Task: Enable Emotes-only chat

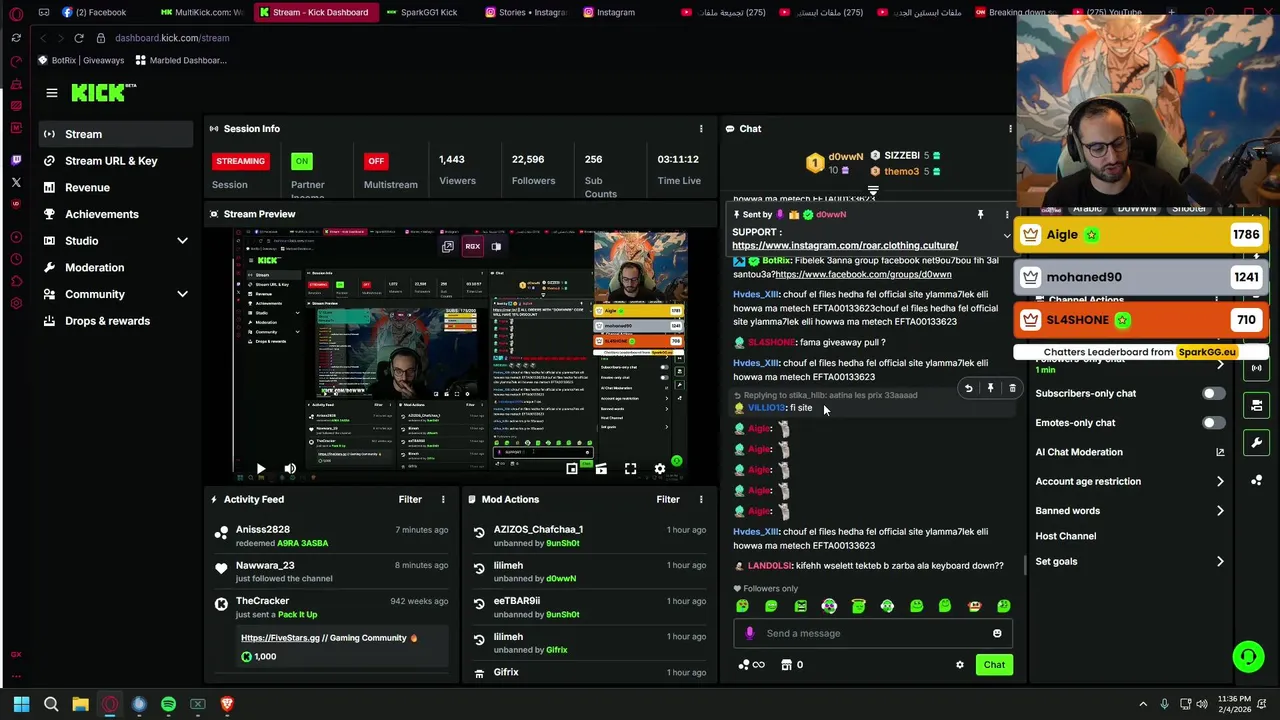Action: point(1212,423)
